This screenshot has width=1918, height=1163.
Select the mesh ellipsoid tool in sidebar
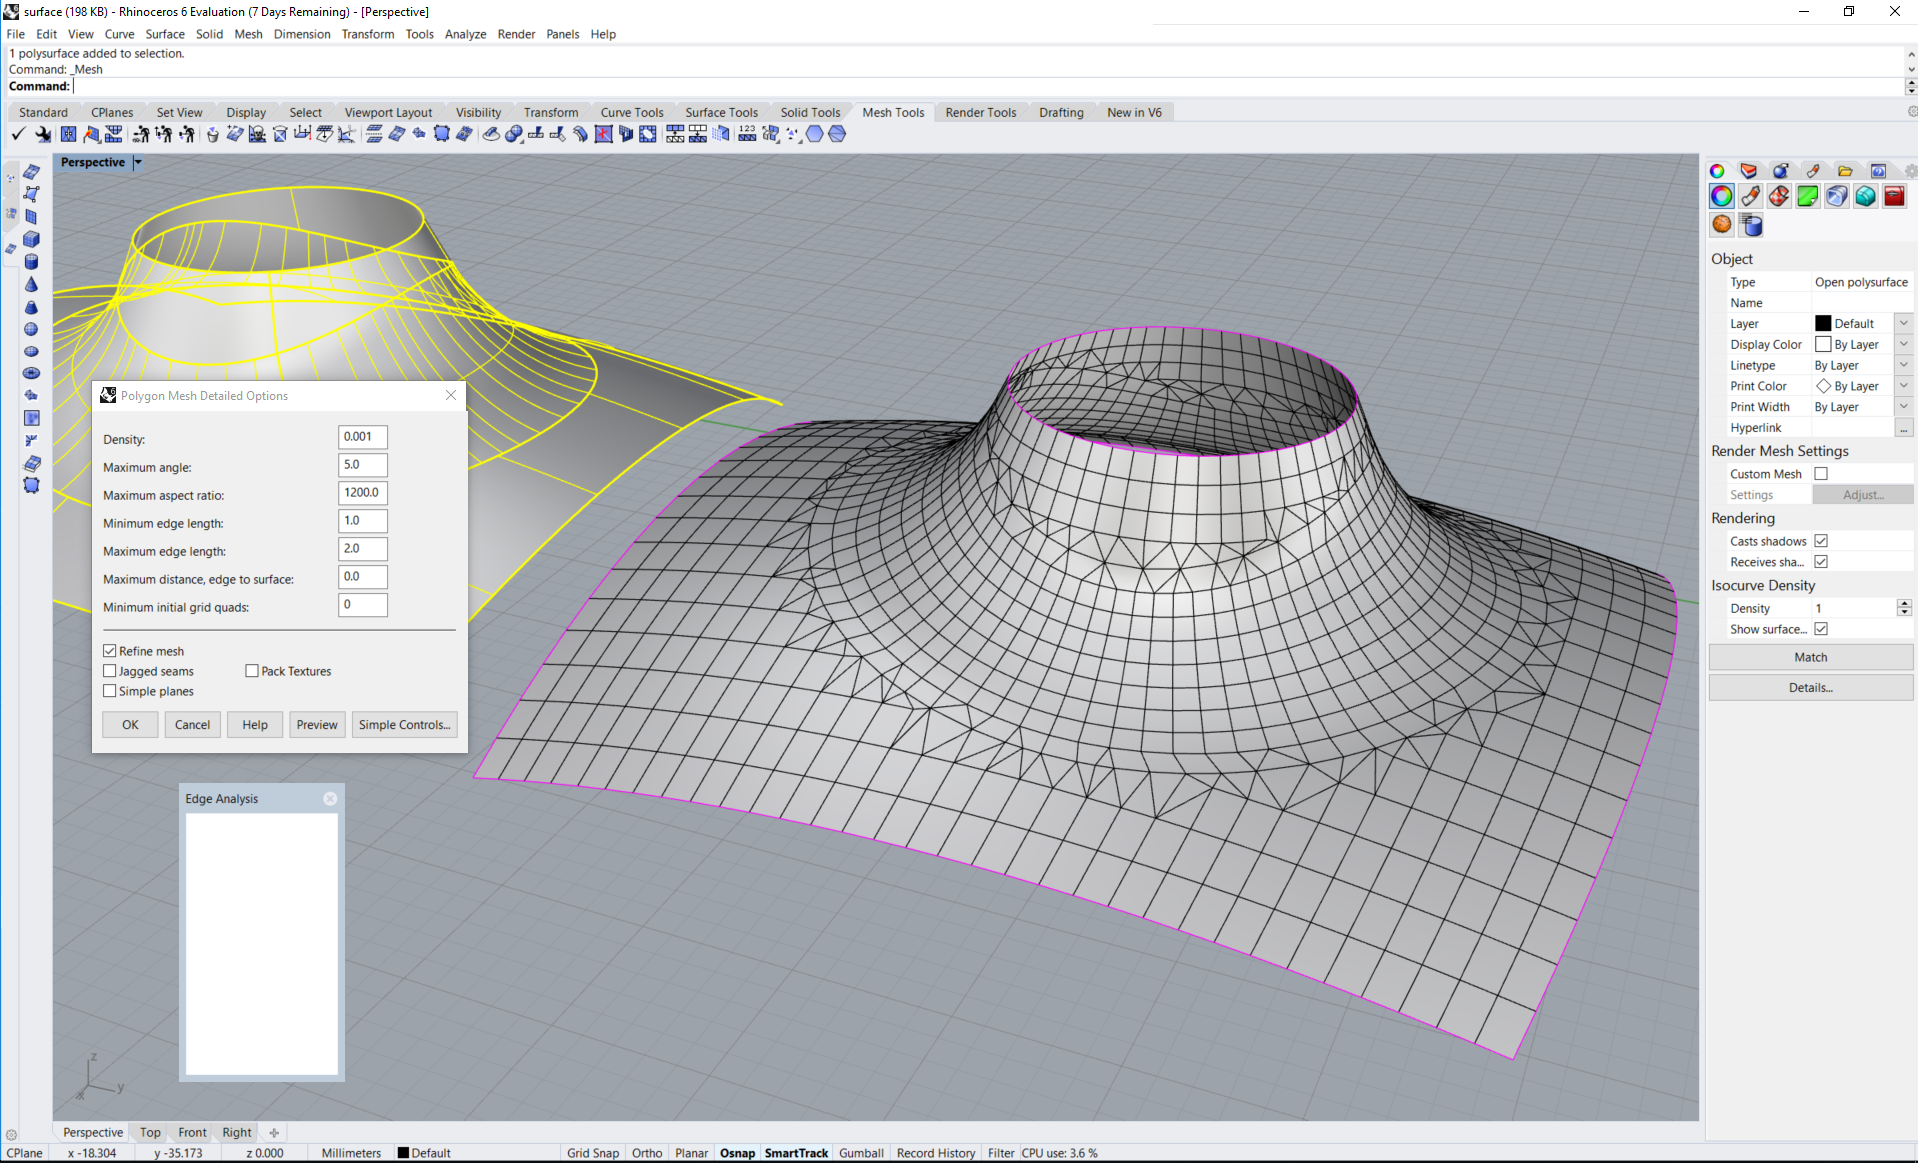[31, 351]
